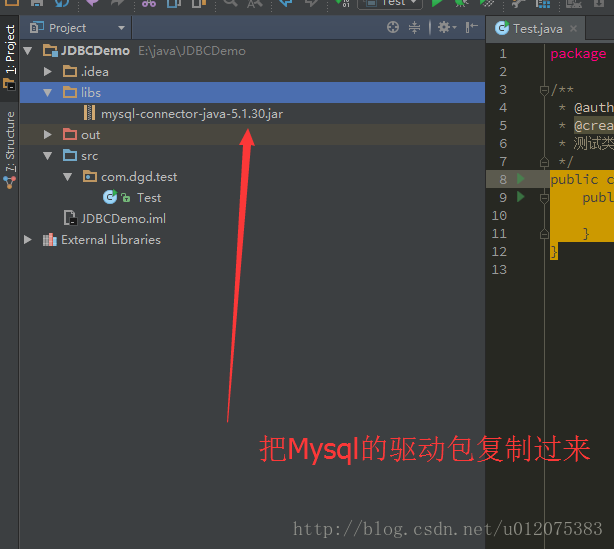Select External Libraries label
This screenshot has height=549, width=614.
click(111, 240)
